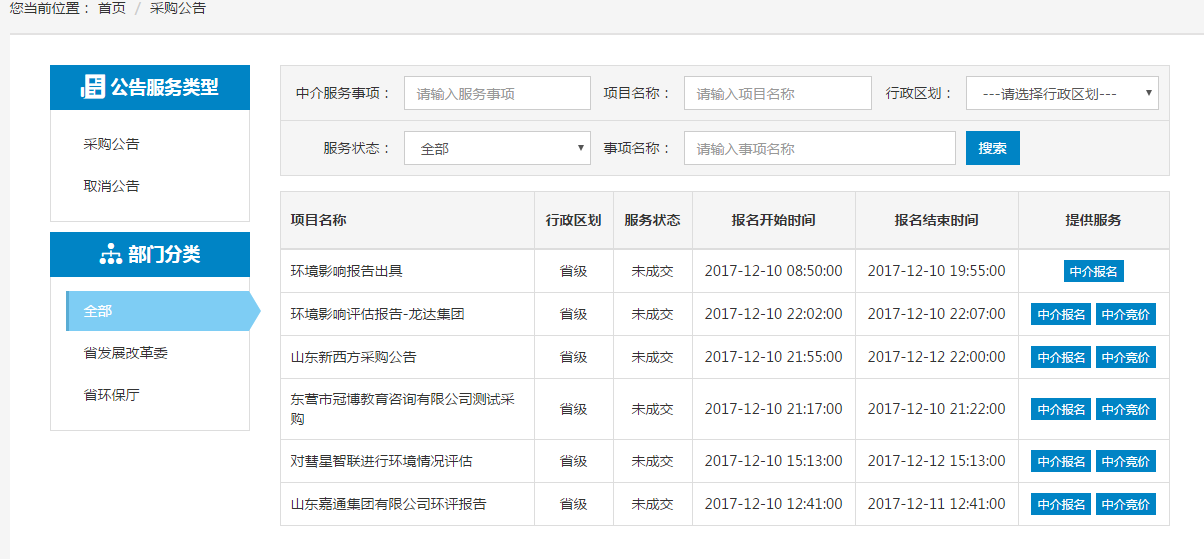Open project 山东嘉通集团有限公司环评报告

point(388,504)
